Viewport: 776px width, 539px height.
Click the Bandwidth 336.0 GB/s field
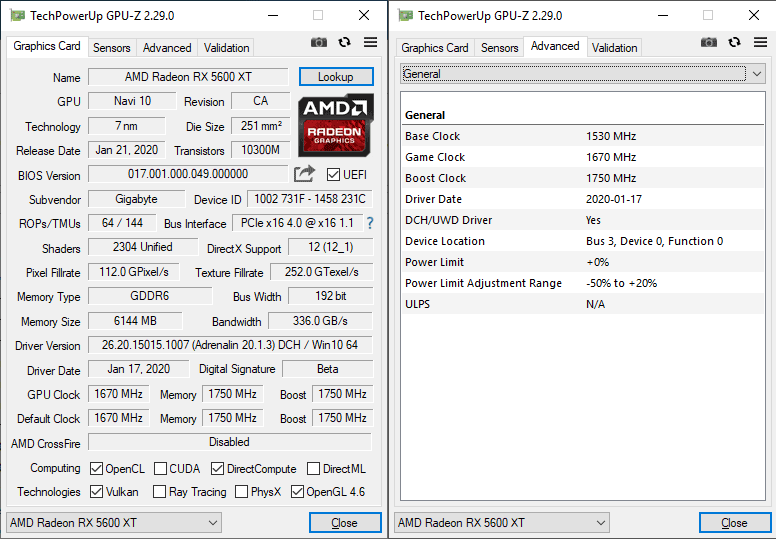pos(320,321)
